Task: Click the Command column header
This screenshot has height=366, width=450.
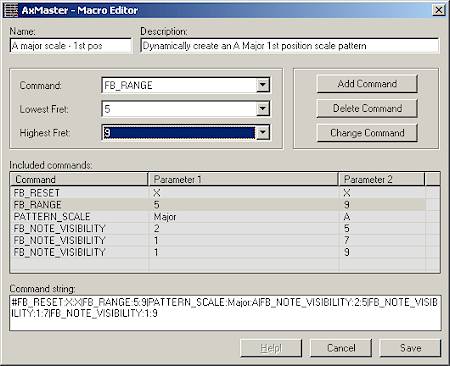Action: click(79, 179)
